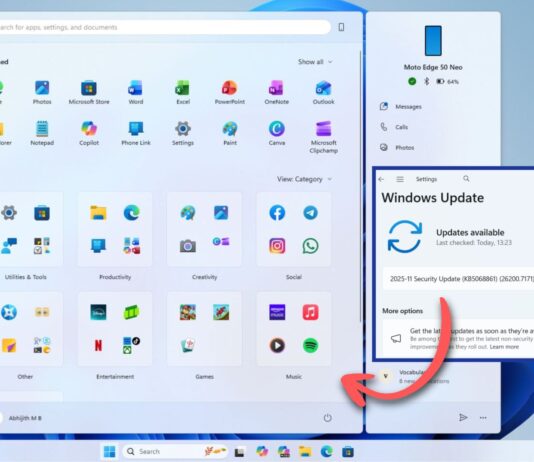Image resolution: width=534 pixels, height=462 pixels.
Task: Open Canva pinned app
Action: (x=277, y=133)
